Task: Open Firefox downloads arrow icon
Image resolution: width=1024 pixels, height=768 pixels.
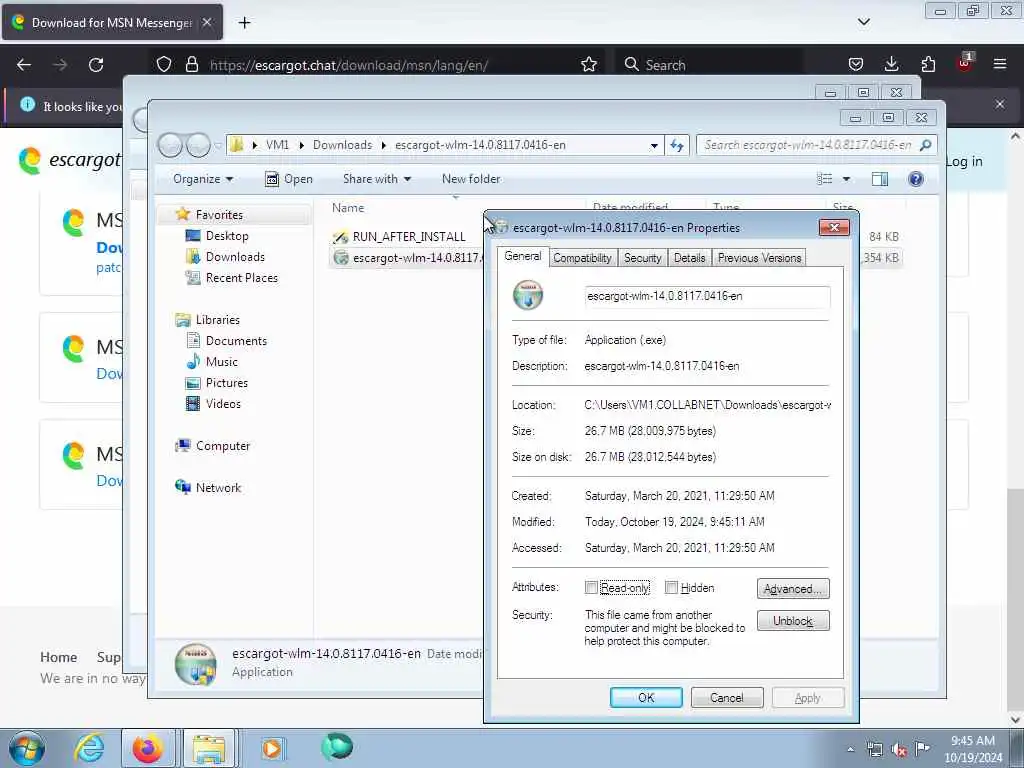Action: coord(891,64)
